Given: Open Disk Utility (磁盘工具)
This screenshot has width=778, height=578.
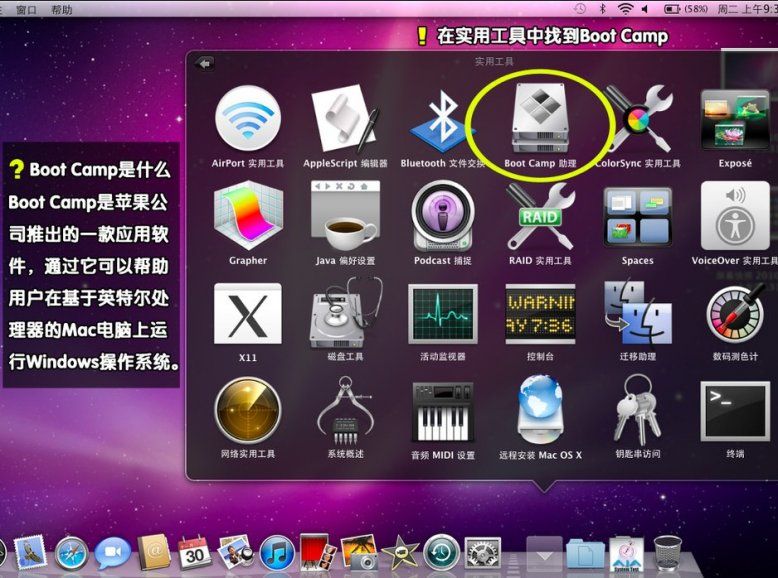Looking at the screenshot, I should (x=345, y=314).
